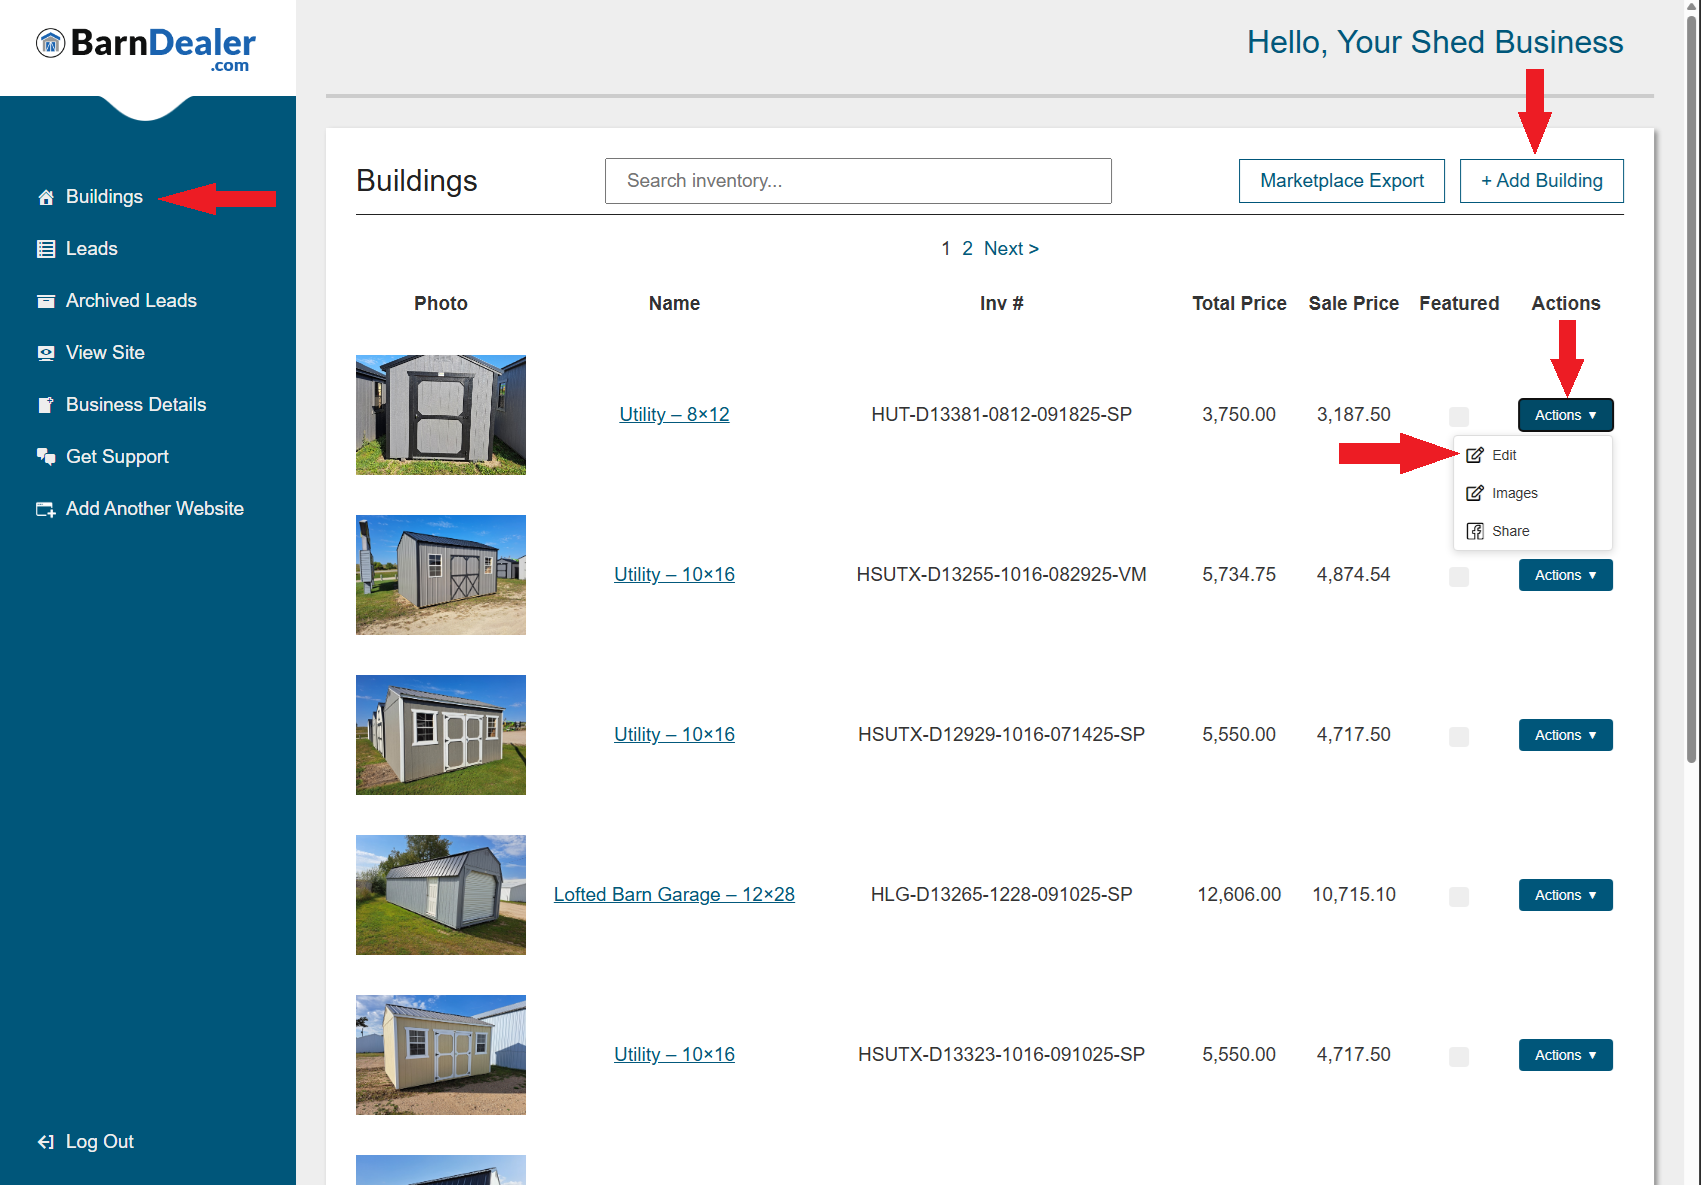Click the Get Support chat icon
The height and width of the screenshot is (1185, 1701).
click(x=46, y=457)
